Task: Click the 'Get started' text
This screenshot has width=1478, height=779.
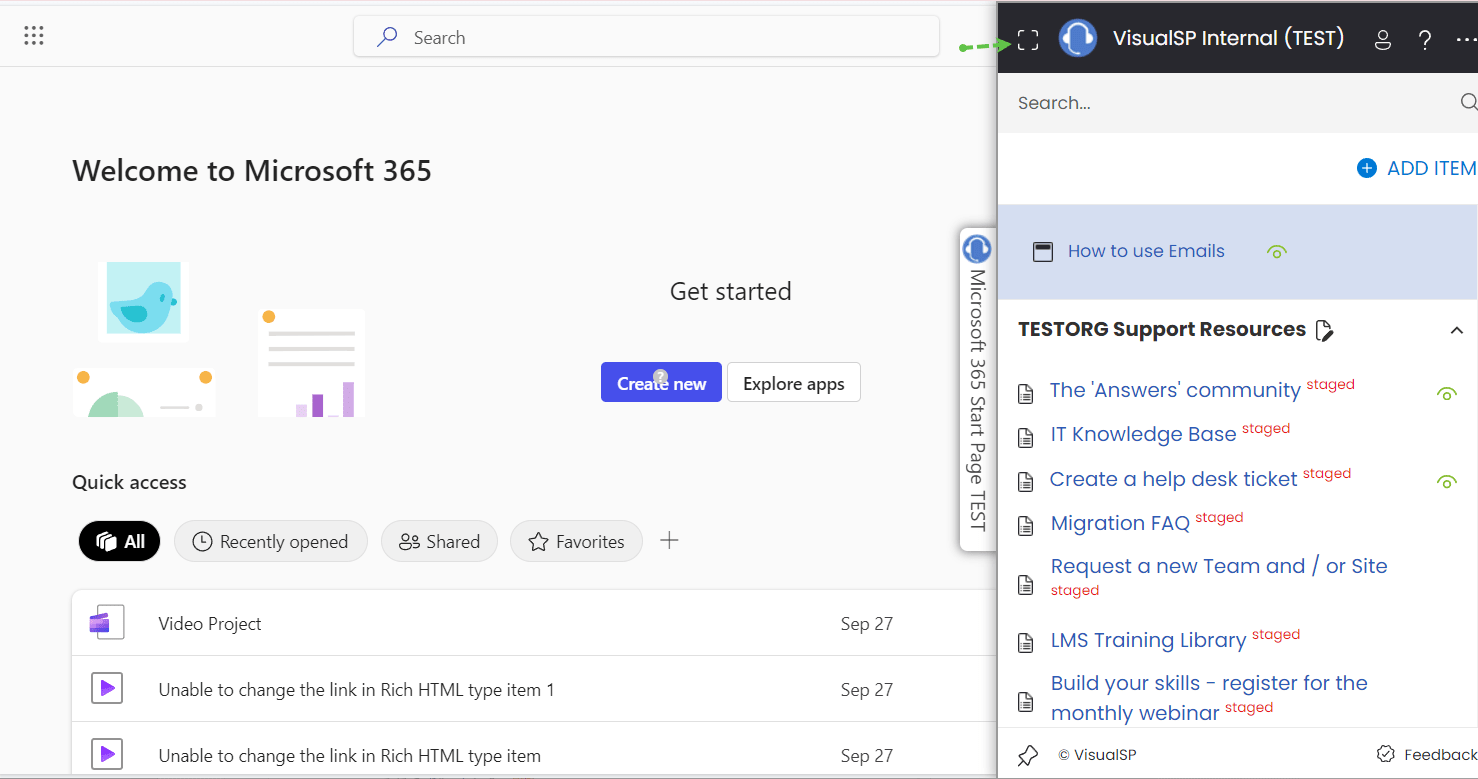Action: click(x=731, y=291)
